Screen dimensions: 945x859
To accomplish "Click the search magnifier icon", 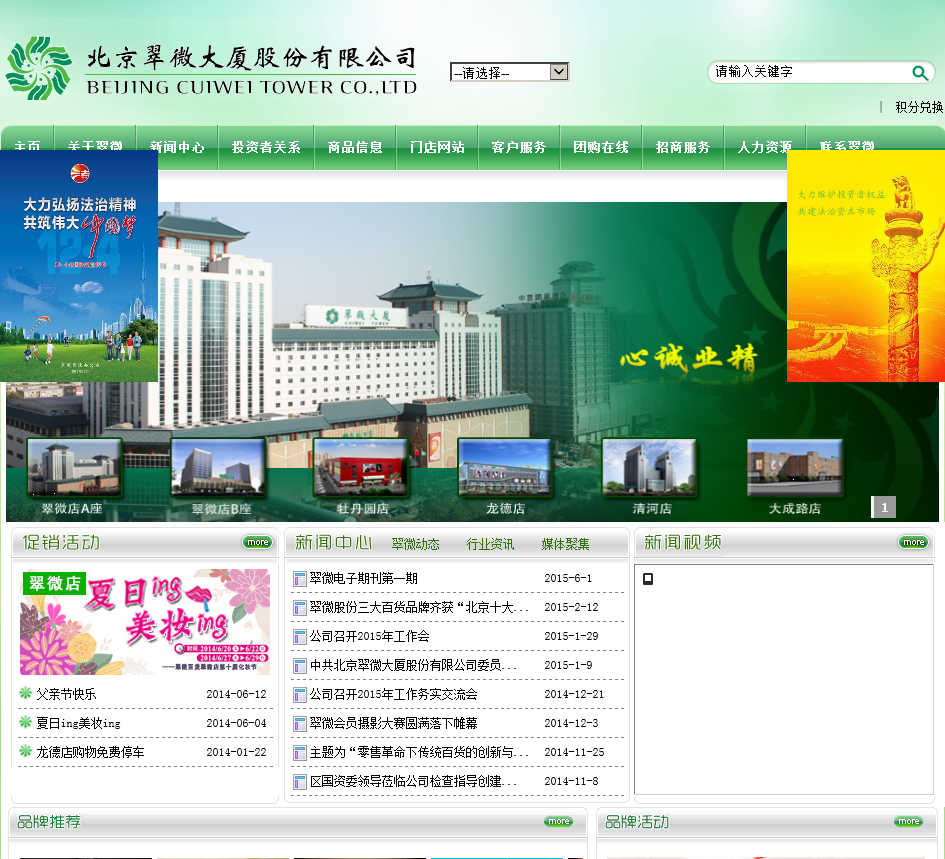I will [919, 73].
